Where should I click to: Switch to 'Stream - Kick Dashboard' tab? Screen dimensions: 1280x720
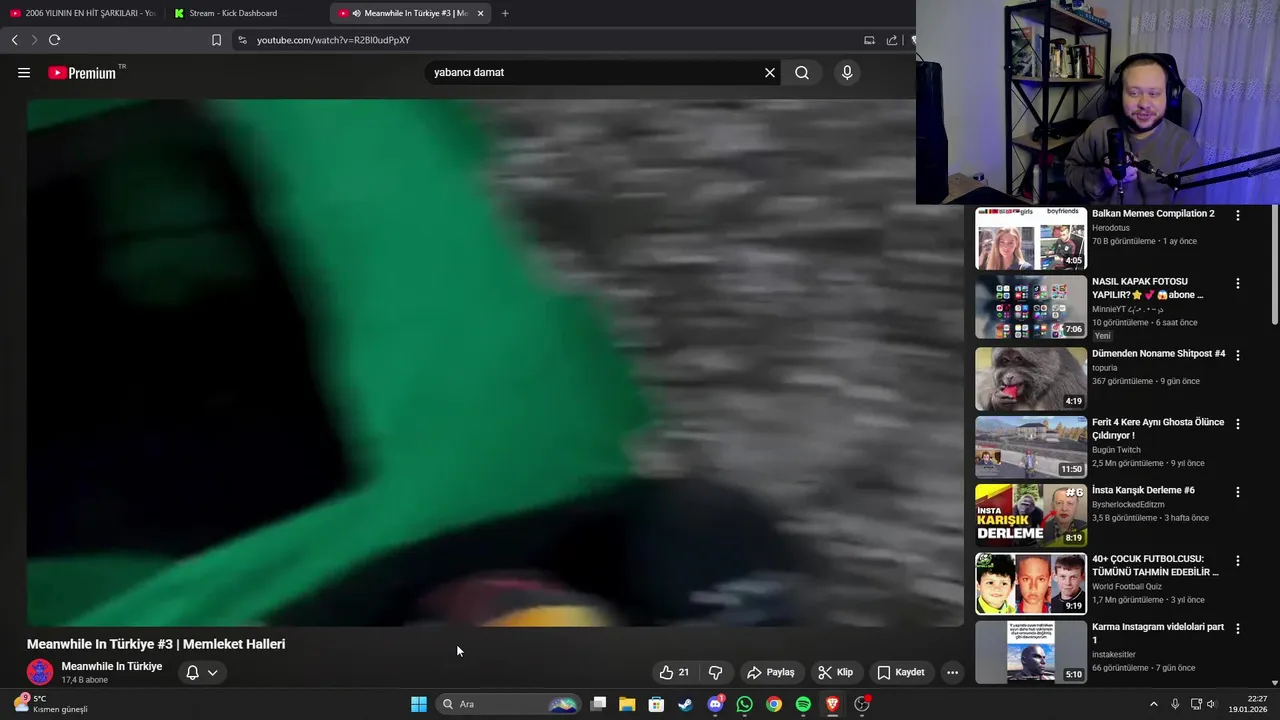(x=245, y=13)
